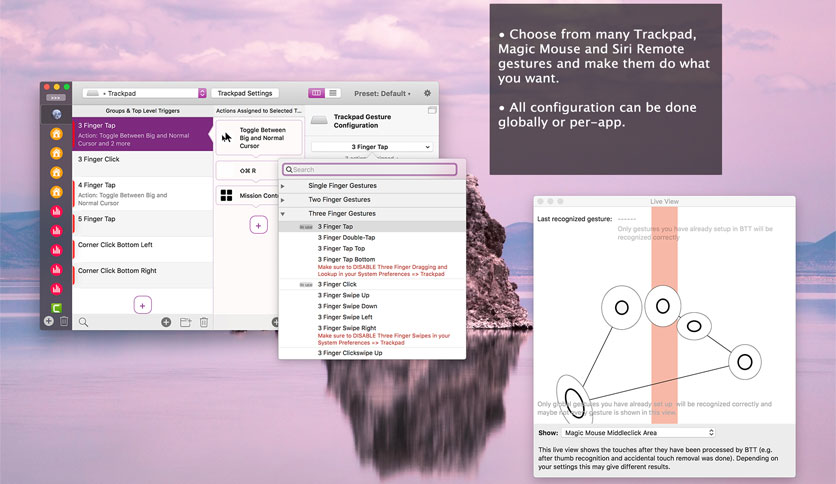Select the 4 Finger Tap trigger row

click(142, 193)
